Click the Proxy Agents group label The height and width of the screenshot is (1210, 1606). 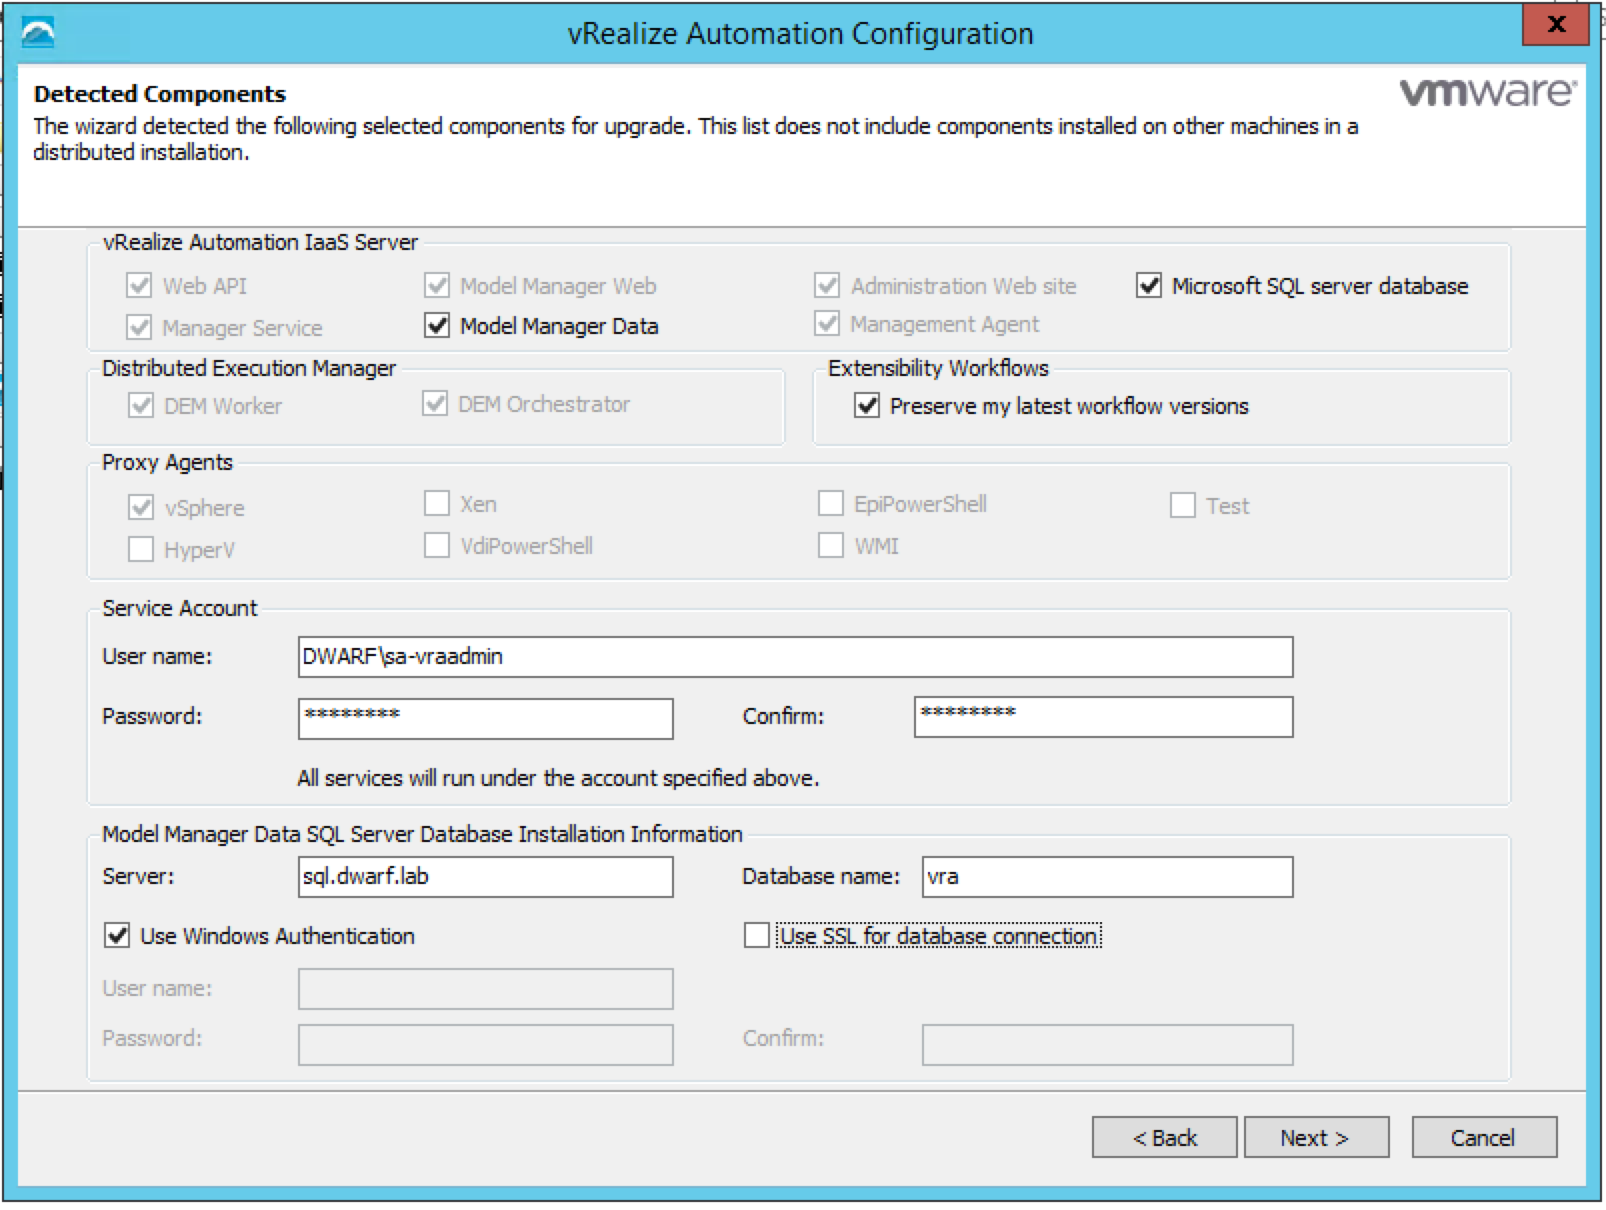click(x=167, y=462)
